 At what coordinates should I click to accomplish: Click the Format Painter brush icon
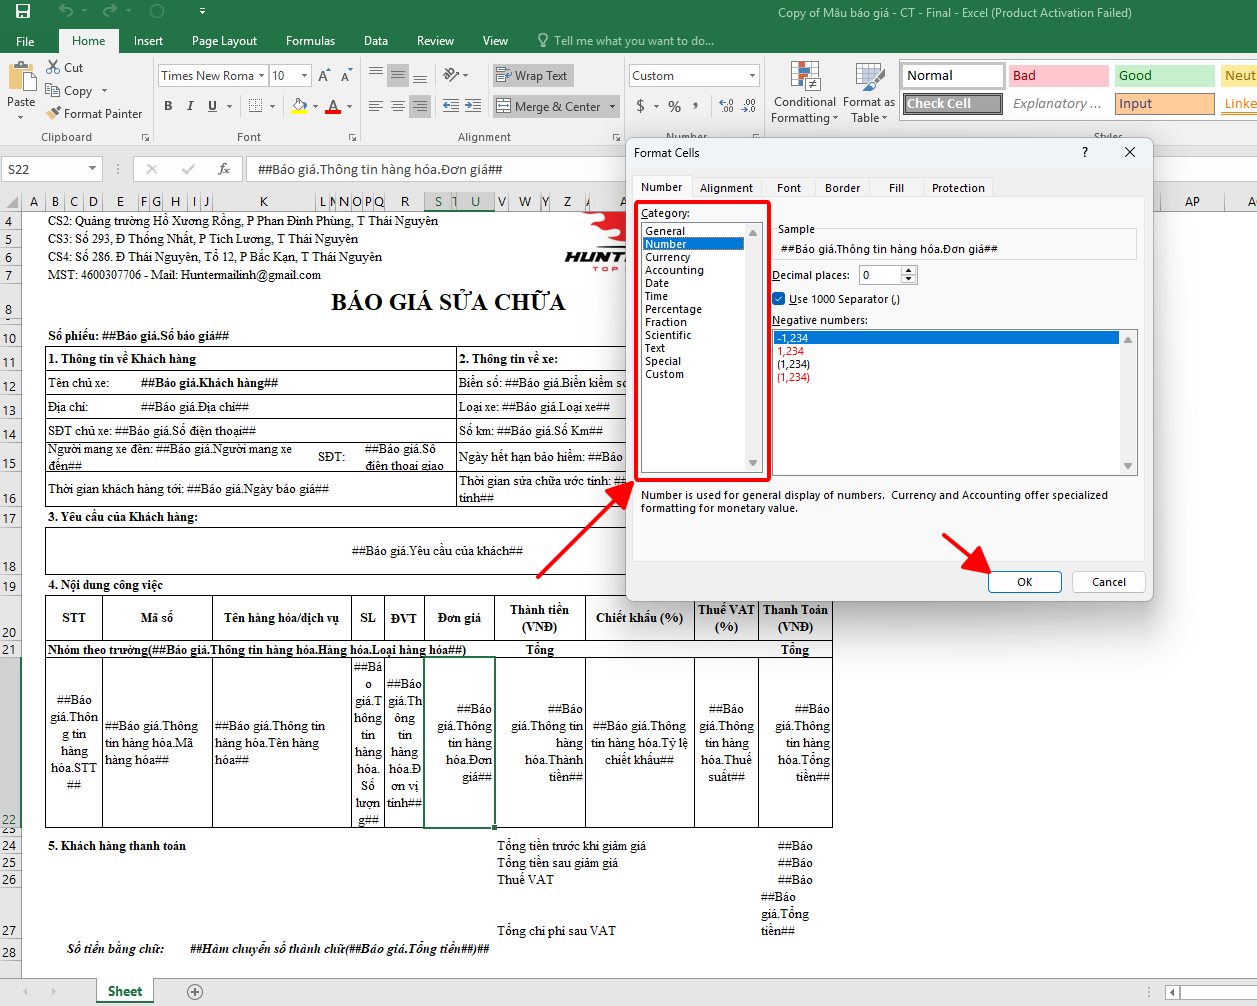54,114
